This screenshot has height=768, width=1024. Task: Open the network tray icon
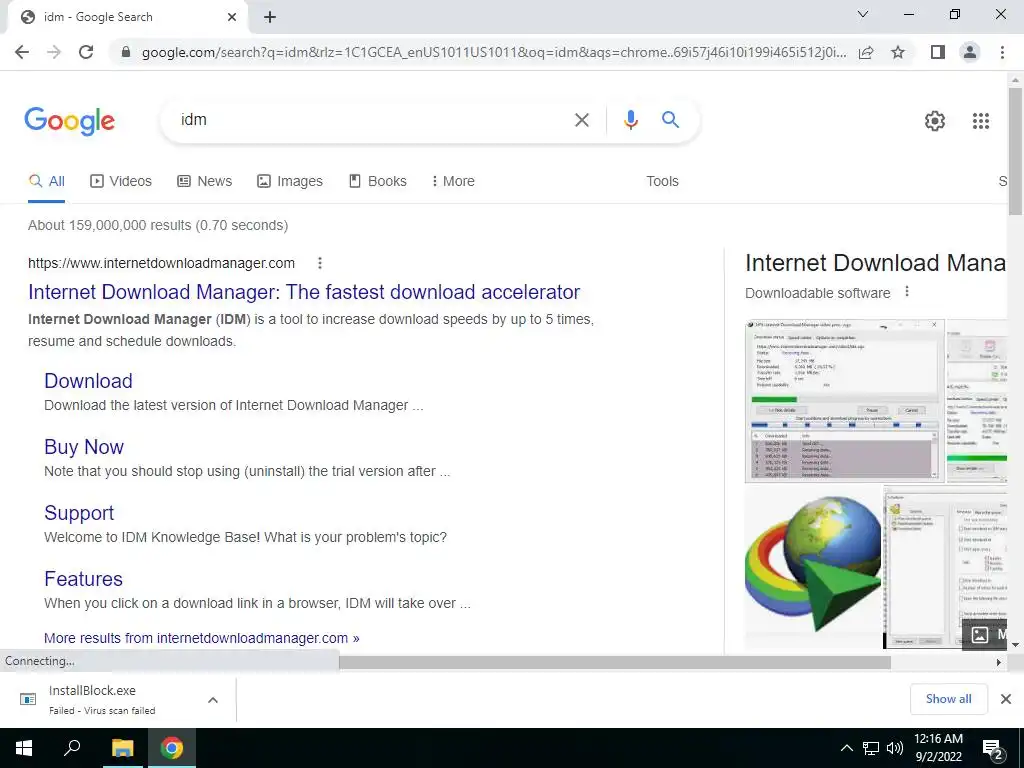(871, 748)
